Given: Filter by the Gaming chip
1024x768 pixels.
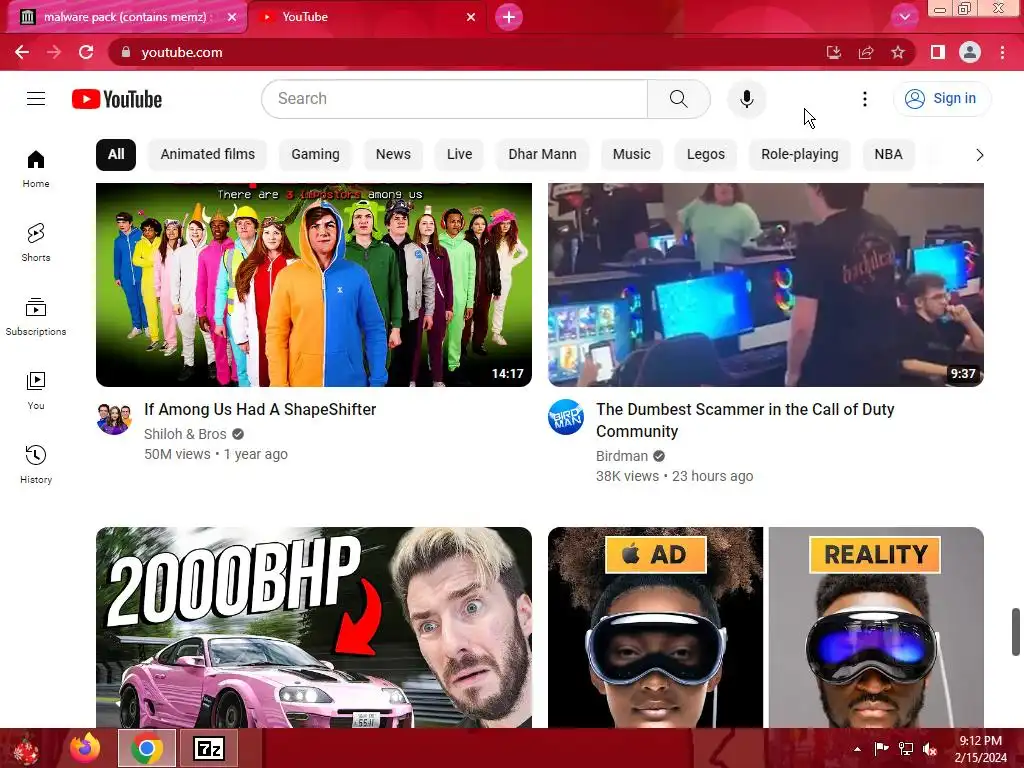Looking at the screenshot, I should [315, 154].
